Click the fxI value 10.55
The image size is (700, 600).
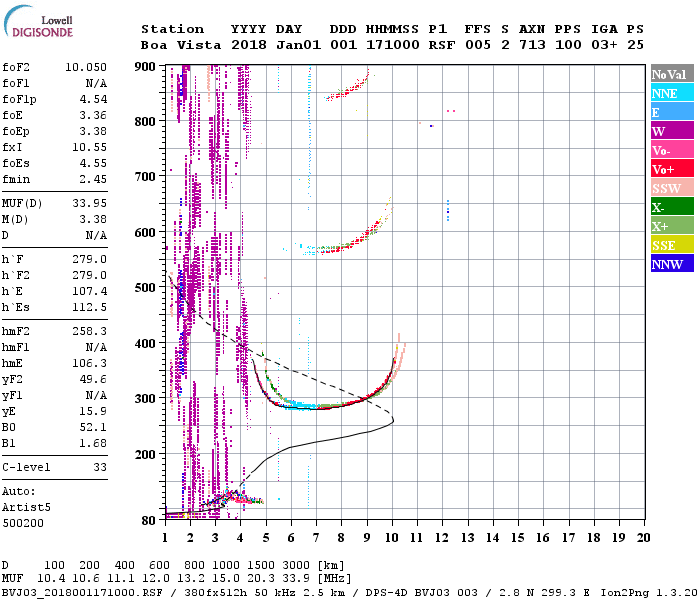click(x=89, y=147)
